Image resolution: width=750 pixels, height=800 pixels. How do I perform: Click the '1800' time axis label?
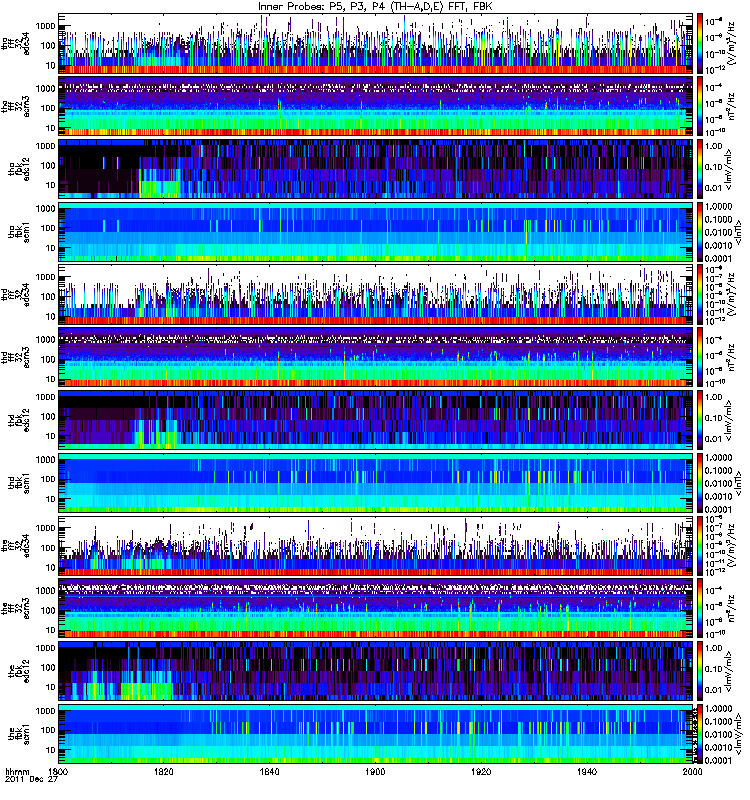point(59,771)
